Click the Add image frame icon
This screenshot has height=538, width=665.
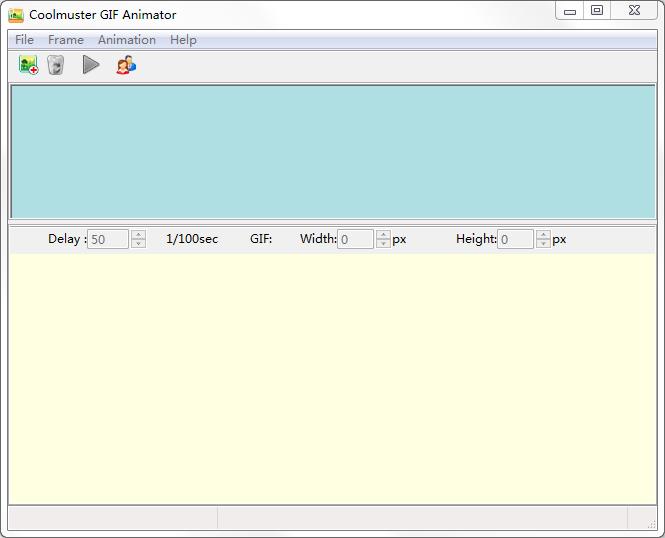28,65
